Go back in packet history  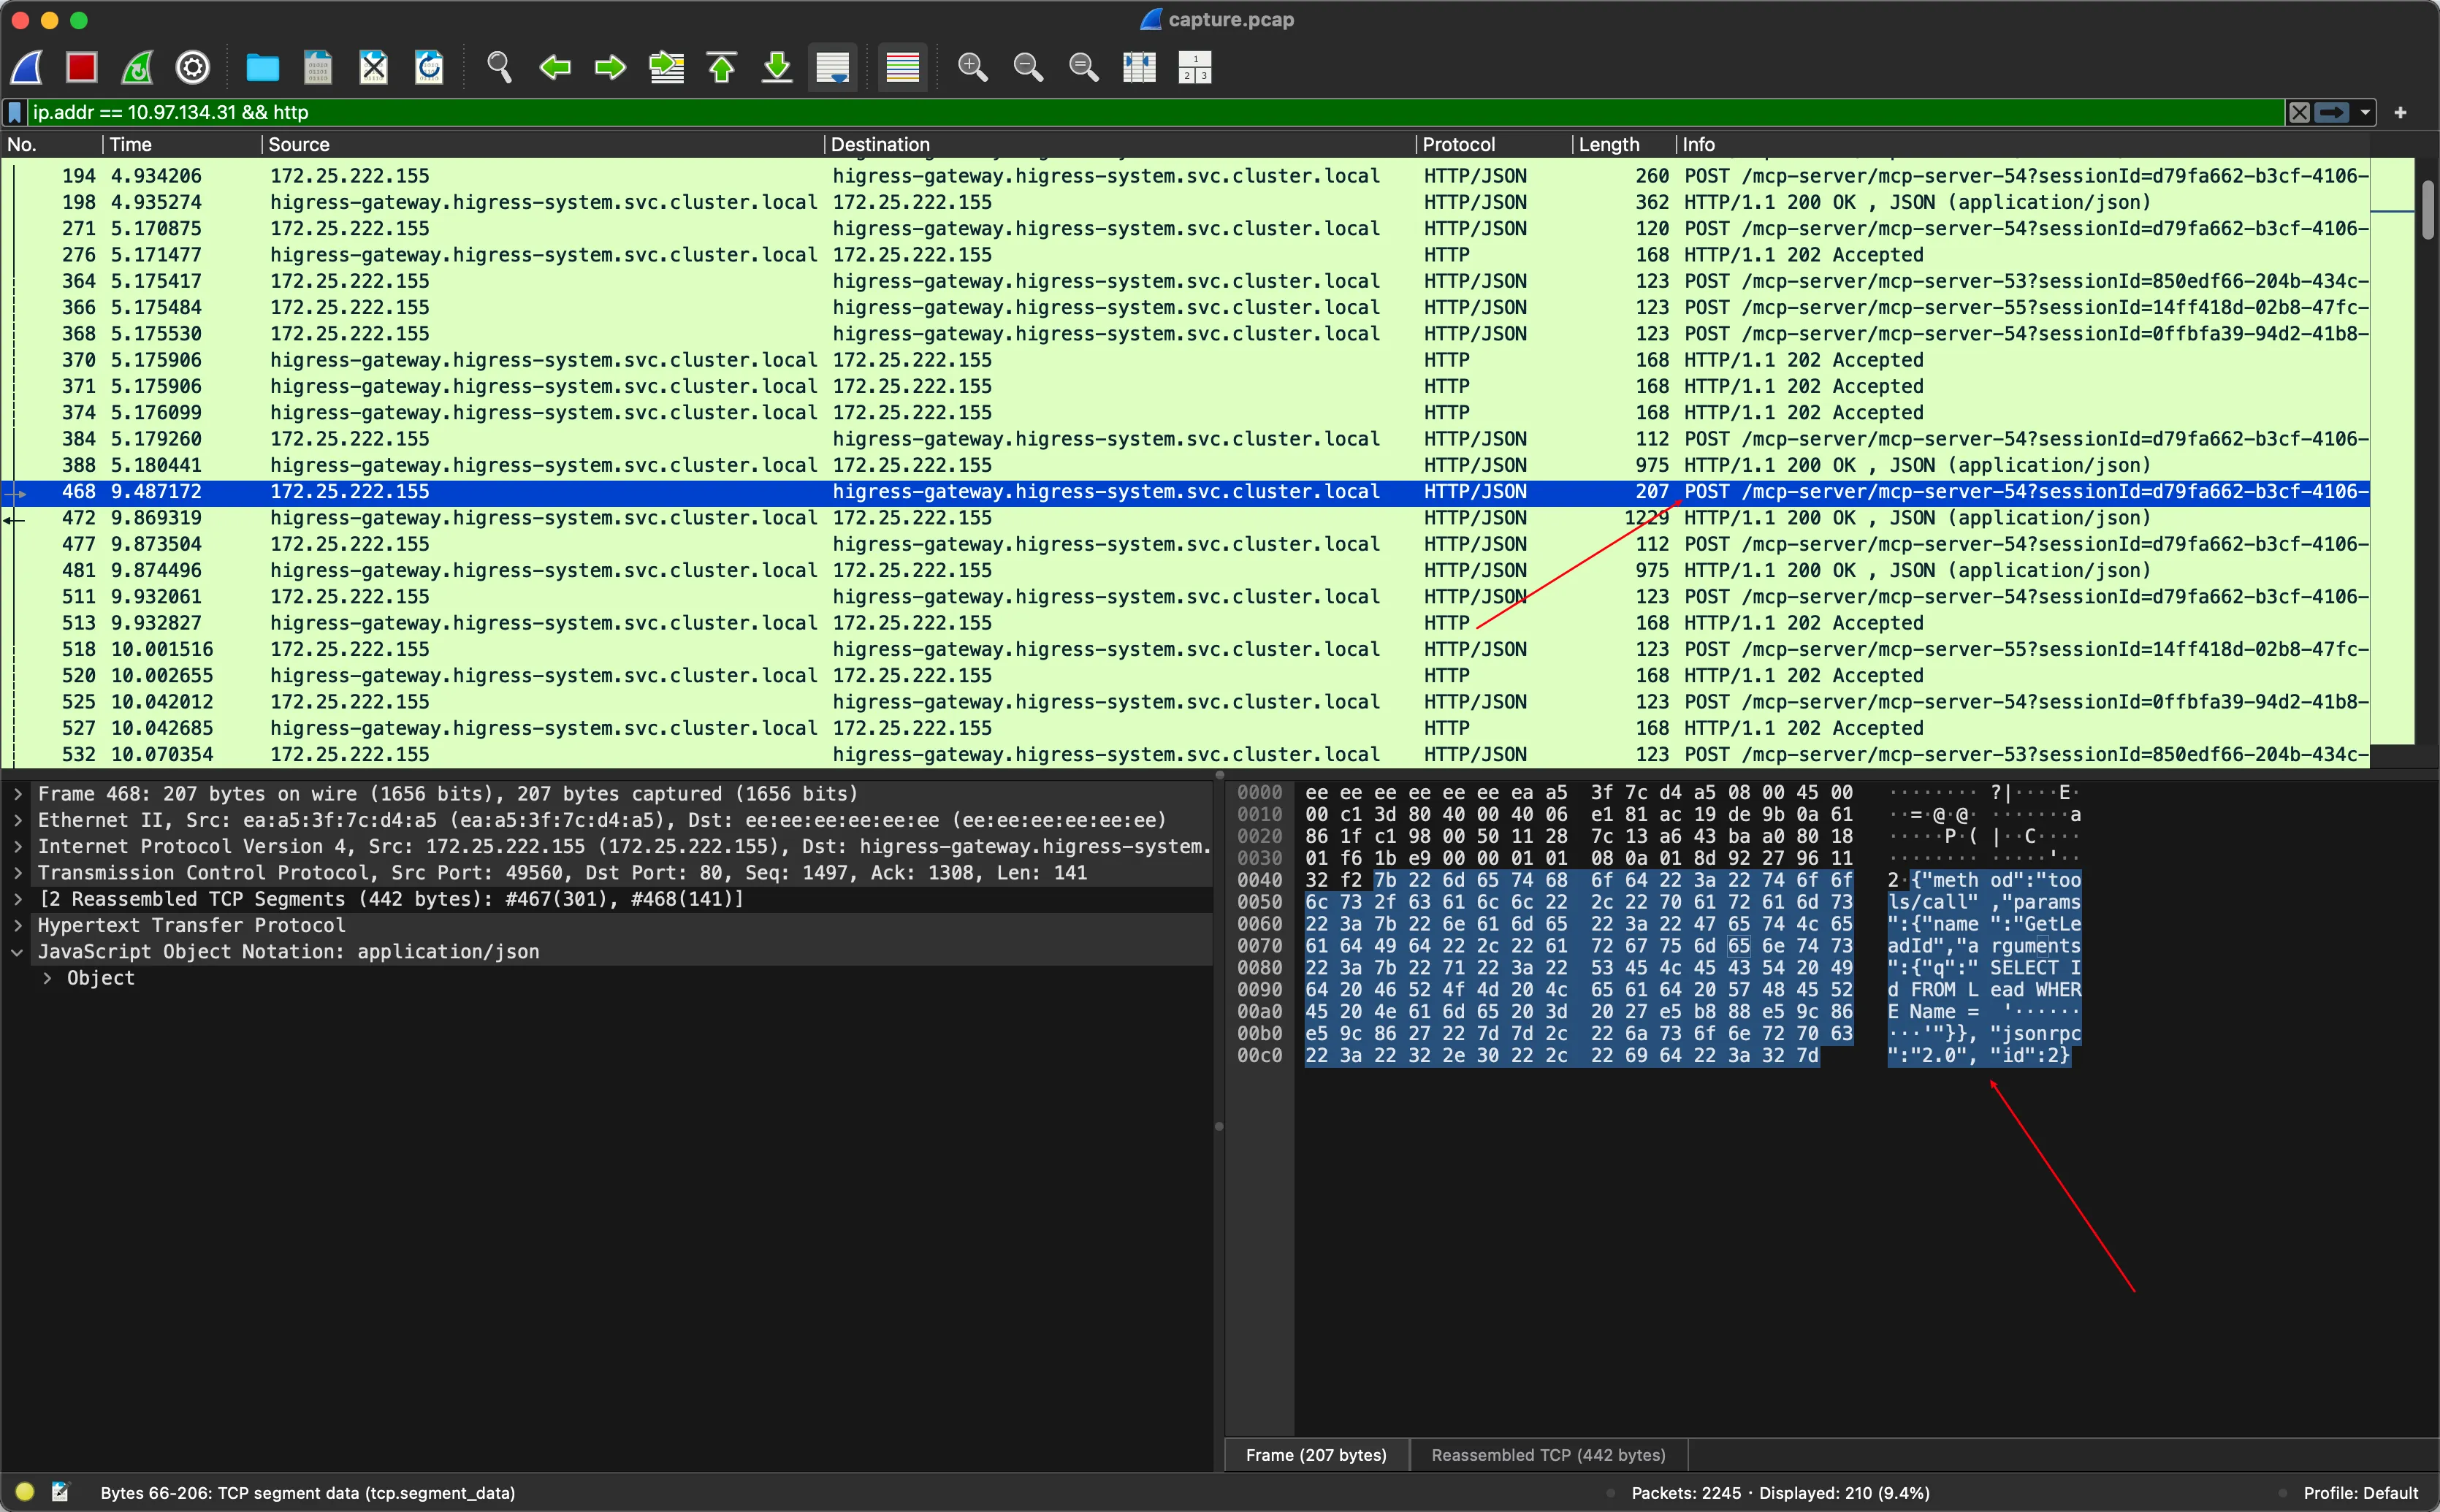click(x=555, y=67)
